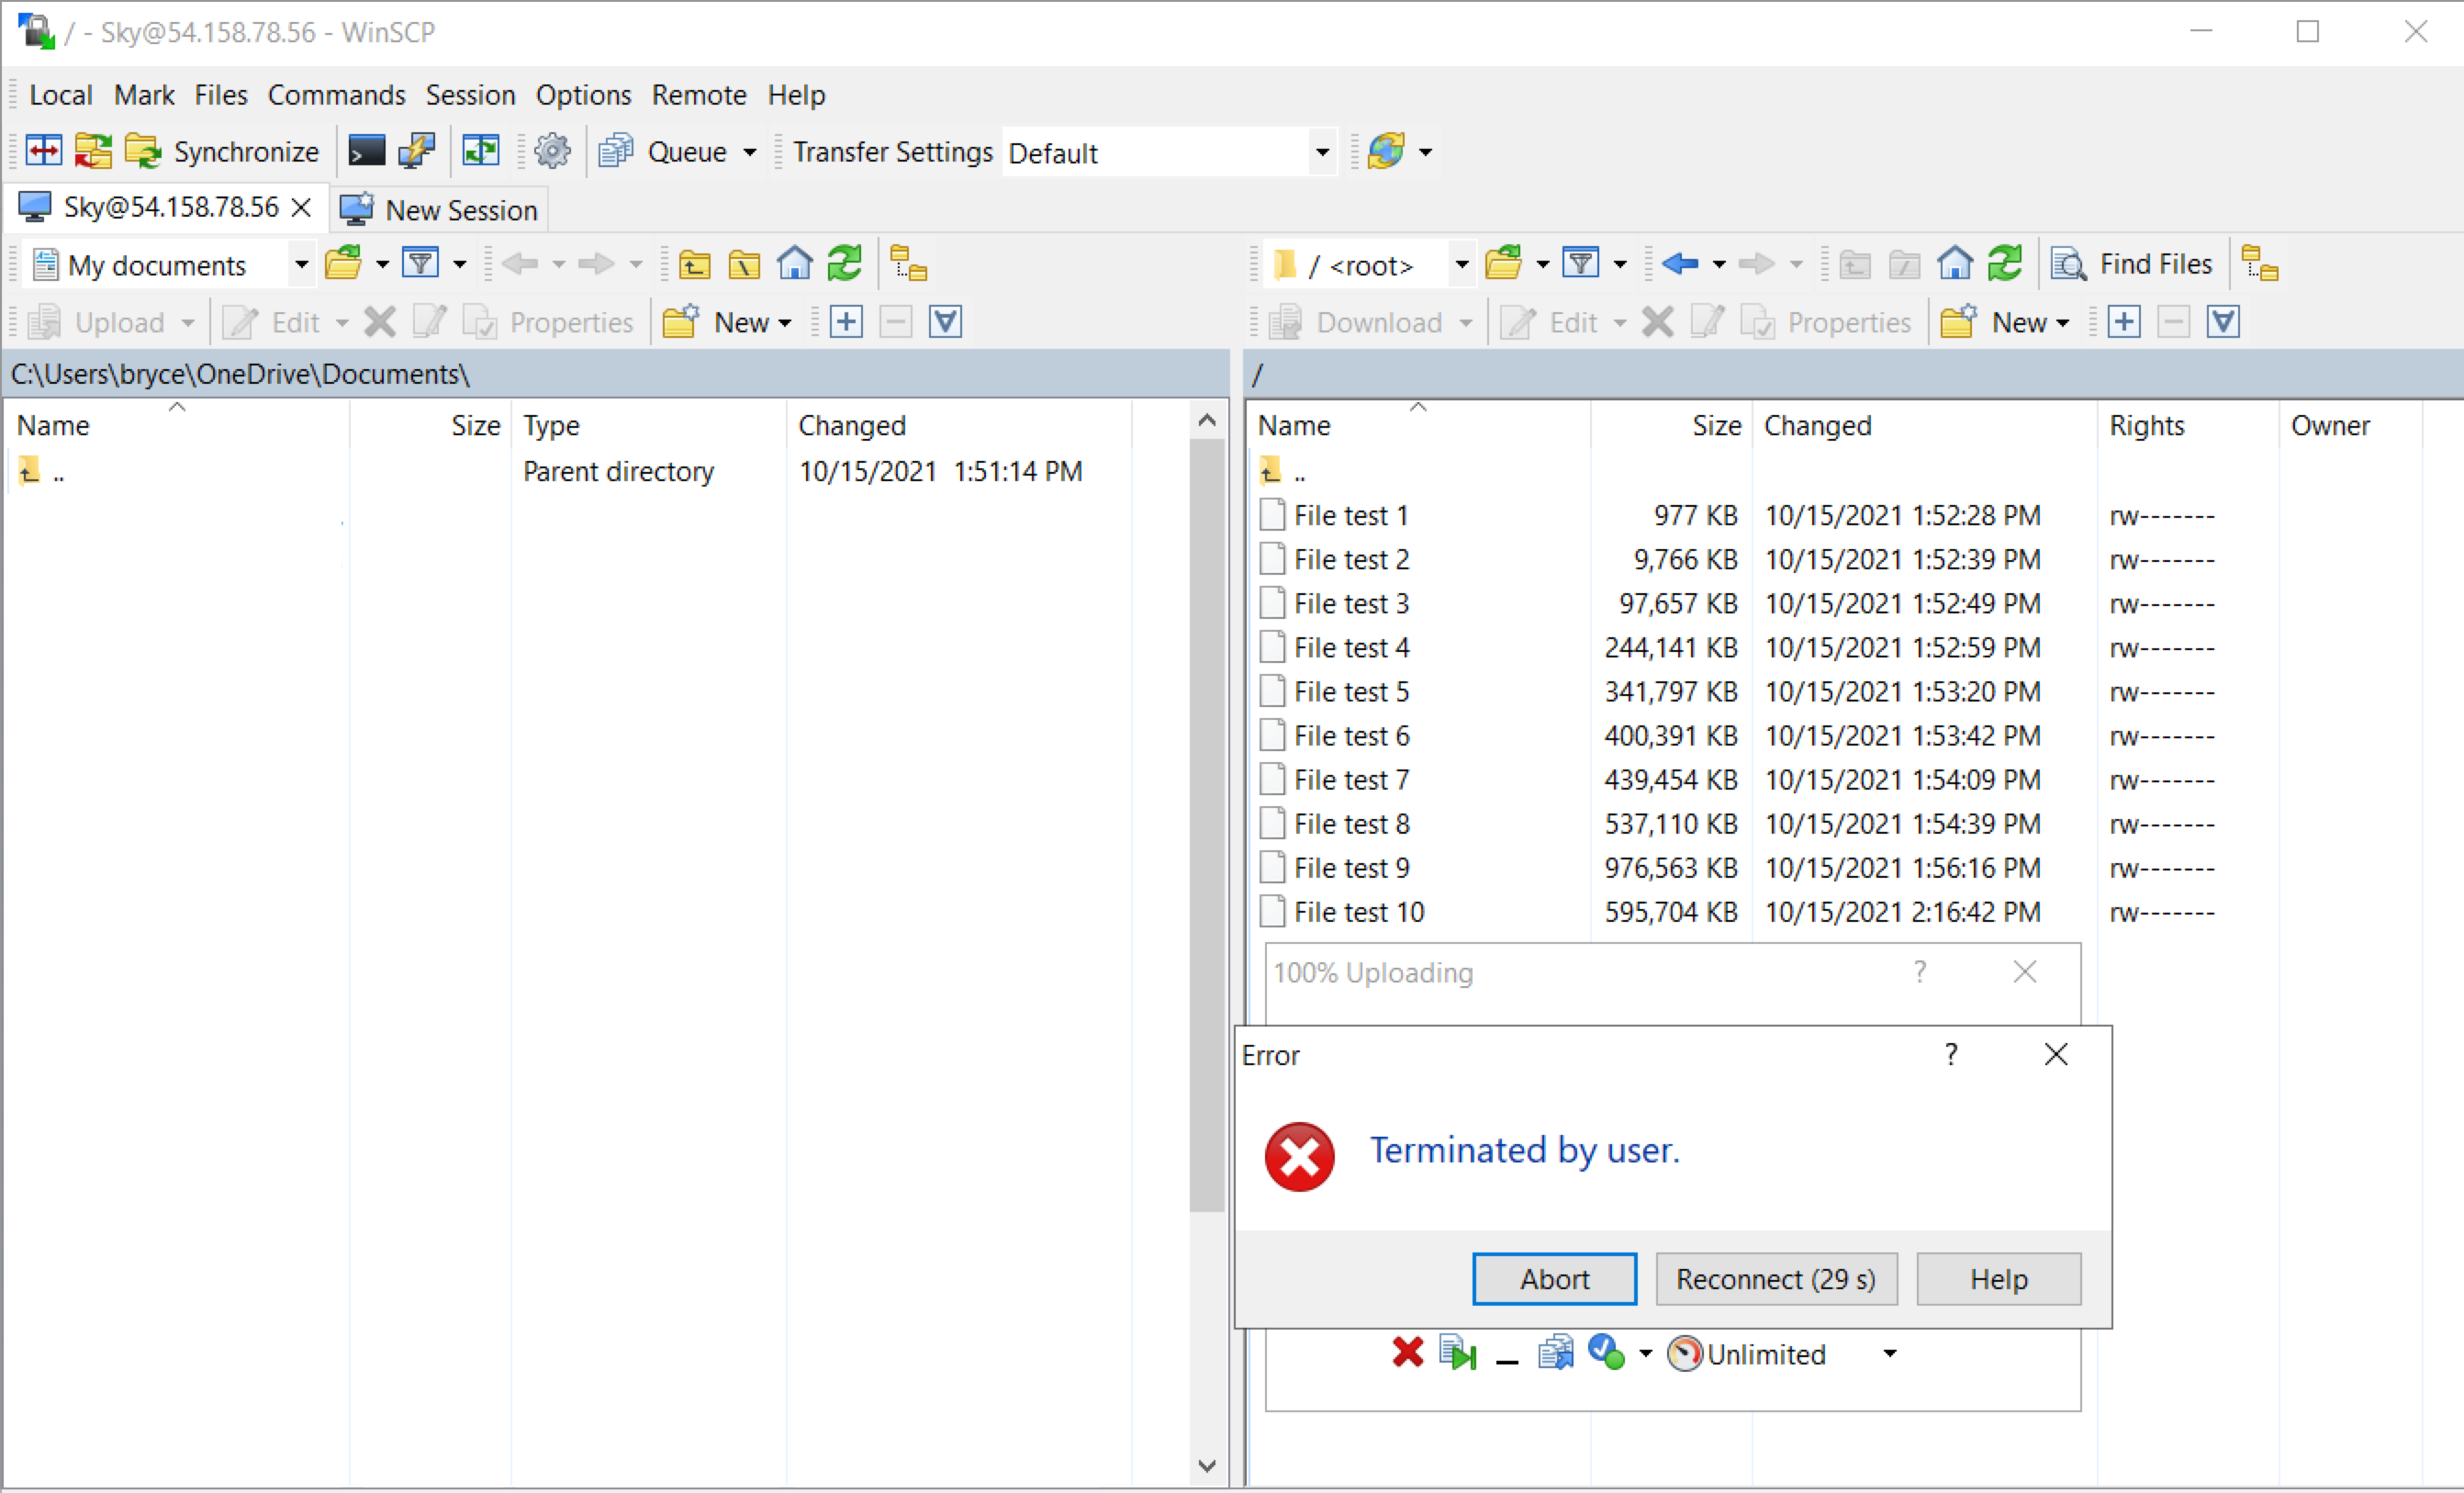Toggle the Queue panel
This screenshot has width=2464, height=1493.
tap(663, 152)
